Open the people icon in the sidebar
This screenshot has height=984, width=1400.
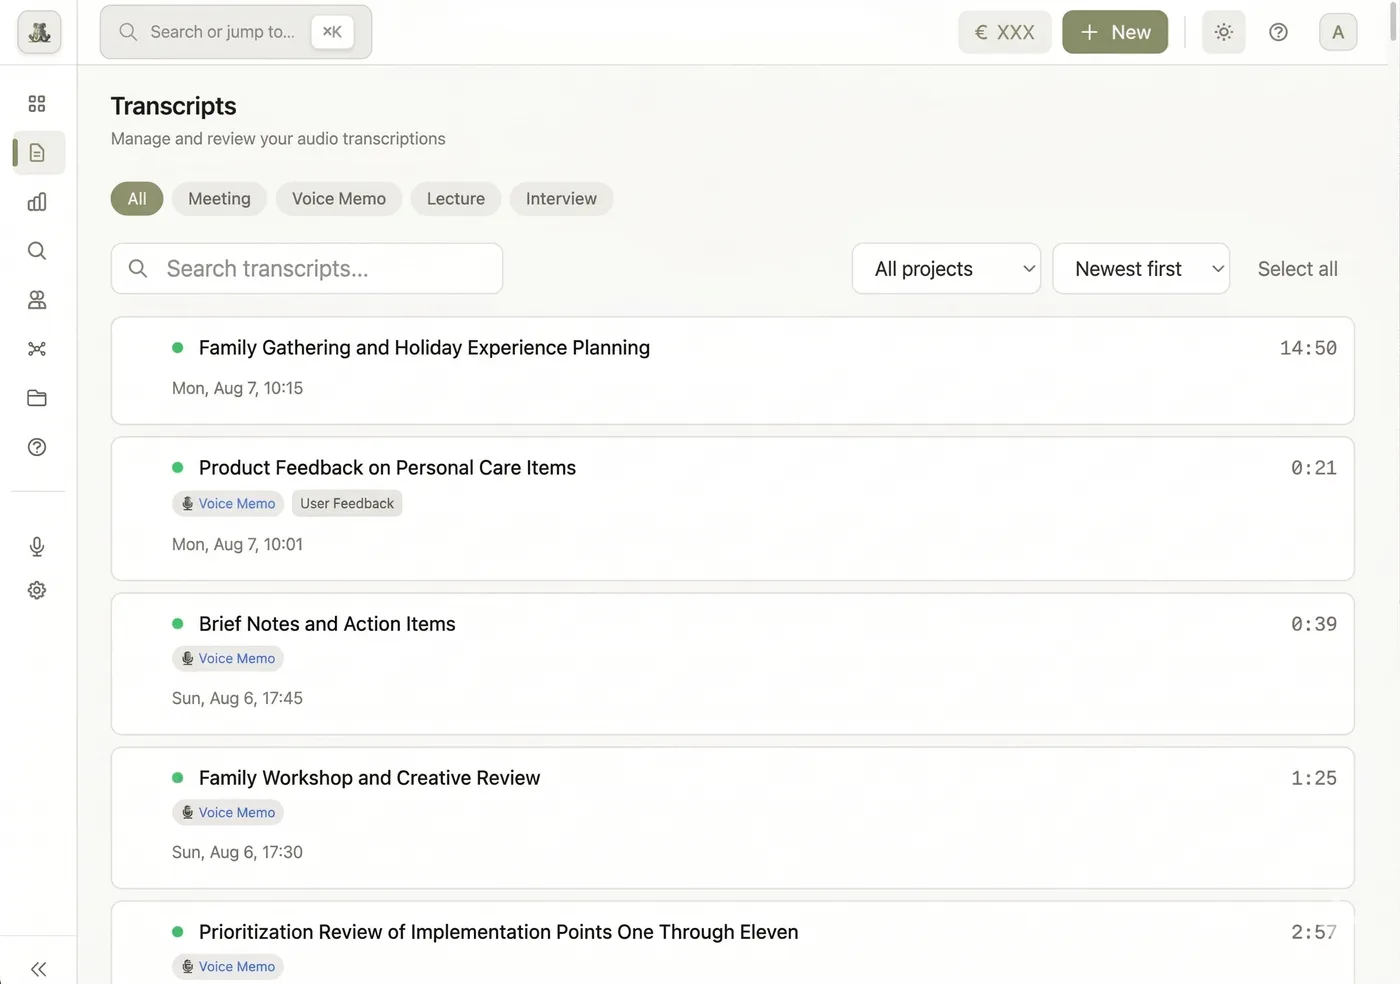point(37,299)
